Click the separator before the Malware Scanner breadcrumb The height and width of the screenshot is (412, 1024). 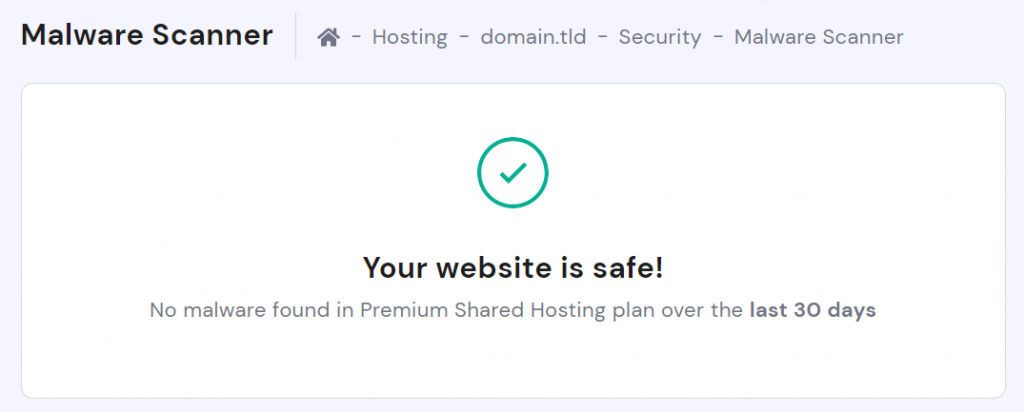(x=717, y=38)
